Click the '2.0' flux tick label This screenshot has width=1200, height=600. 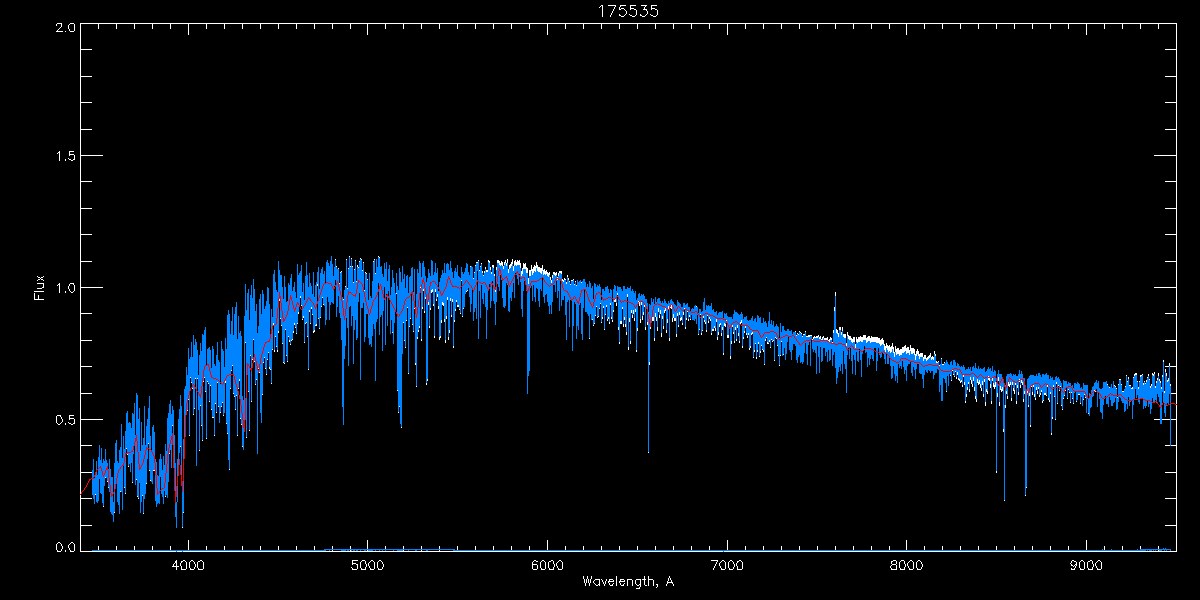coord(65,28)
